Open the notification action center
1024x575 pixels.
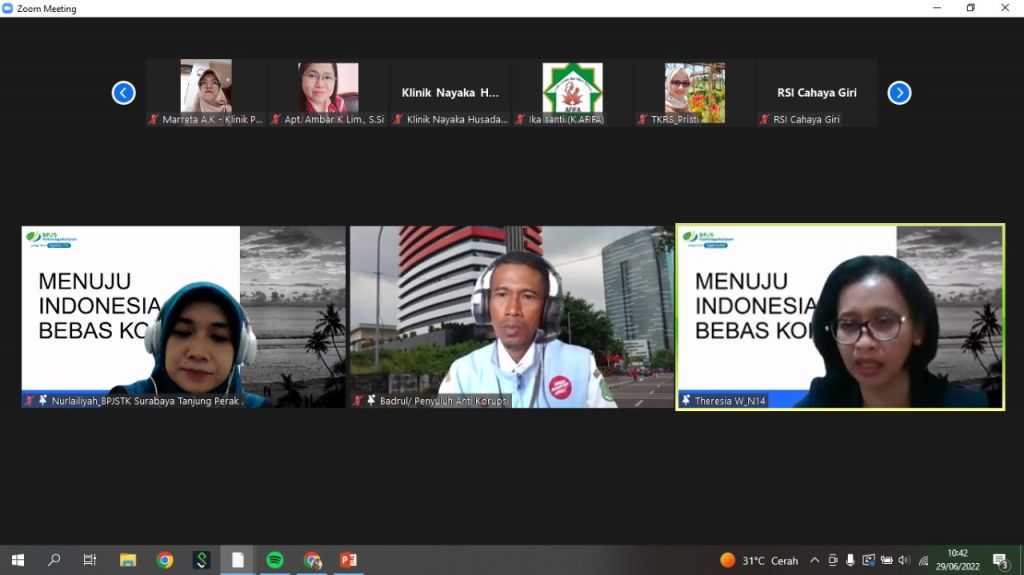[1000, 560]
